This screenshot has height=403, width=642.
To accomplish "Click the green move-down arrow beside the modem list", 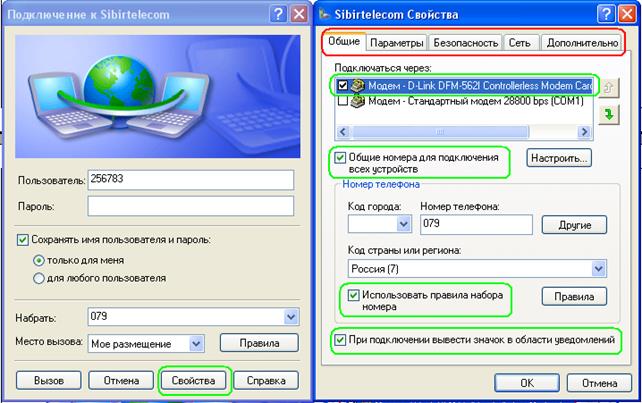I will pyautogui.click(x=609, y=114).
